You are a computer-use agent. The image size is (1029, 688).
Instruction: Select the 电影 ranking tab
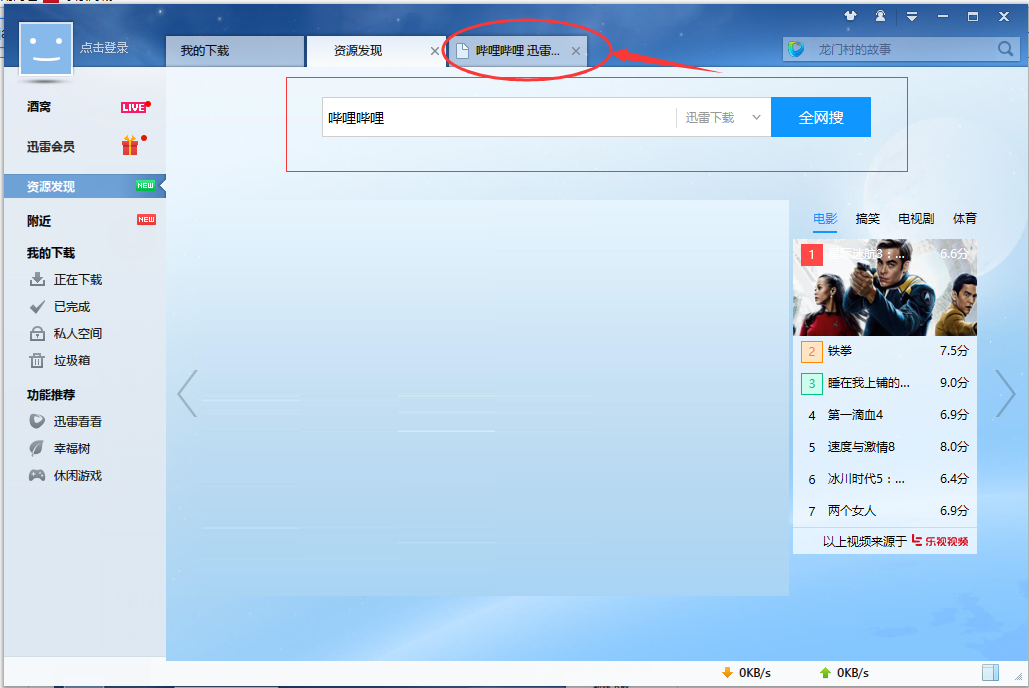tap(825, 219)
